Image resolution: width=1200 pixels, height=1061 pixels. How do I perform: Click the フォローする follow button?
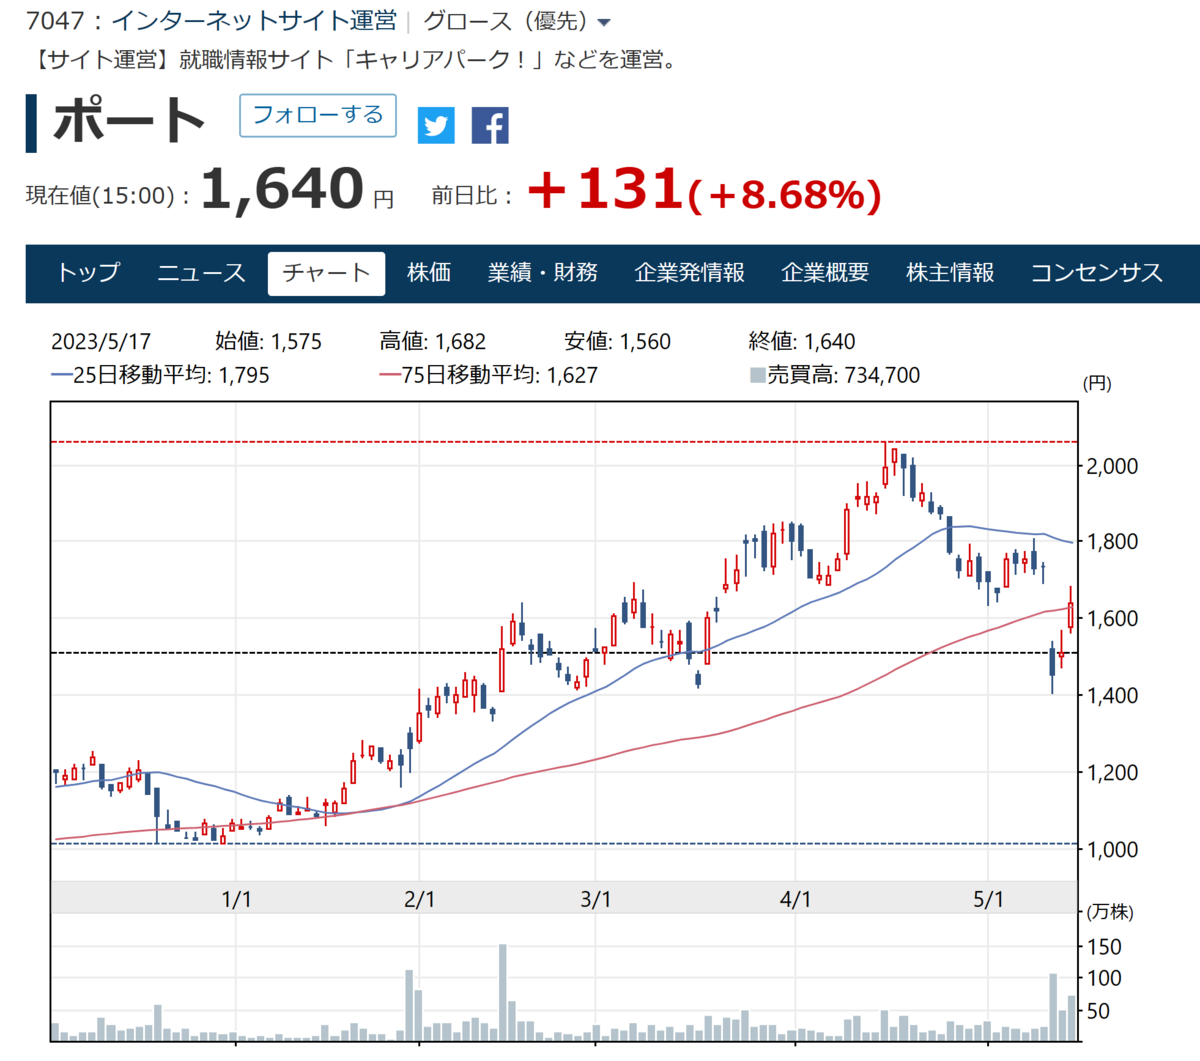click(x=318, y=115)
